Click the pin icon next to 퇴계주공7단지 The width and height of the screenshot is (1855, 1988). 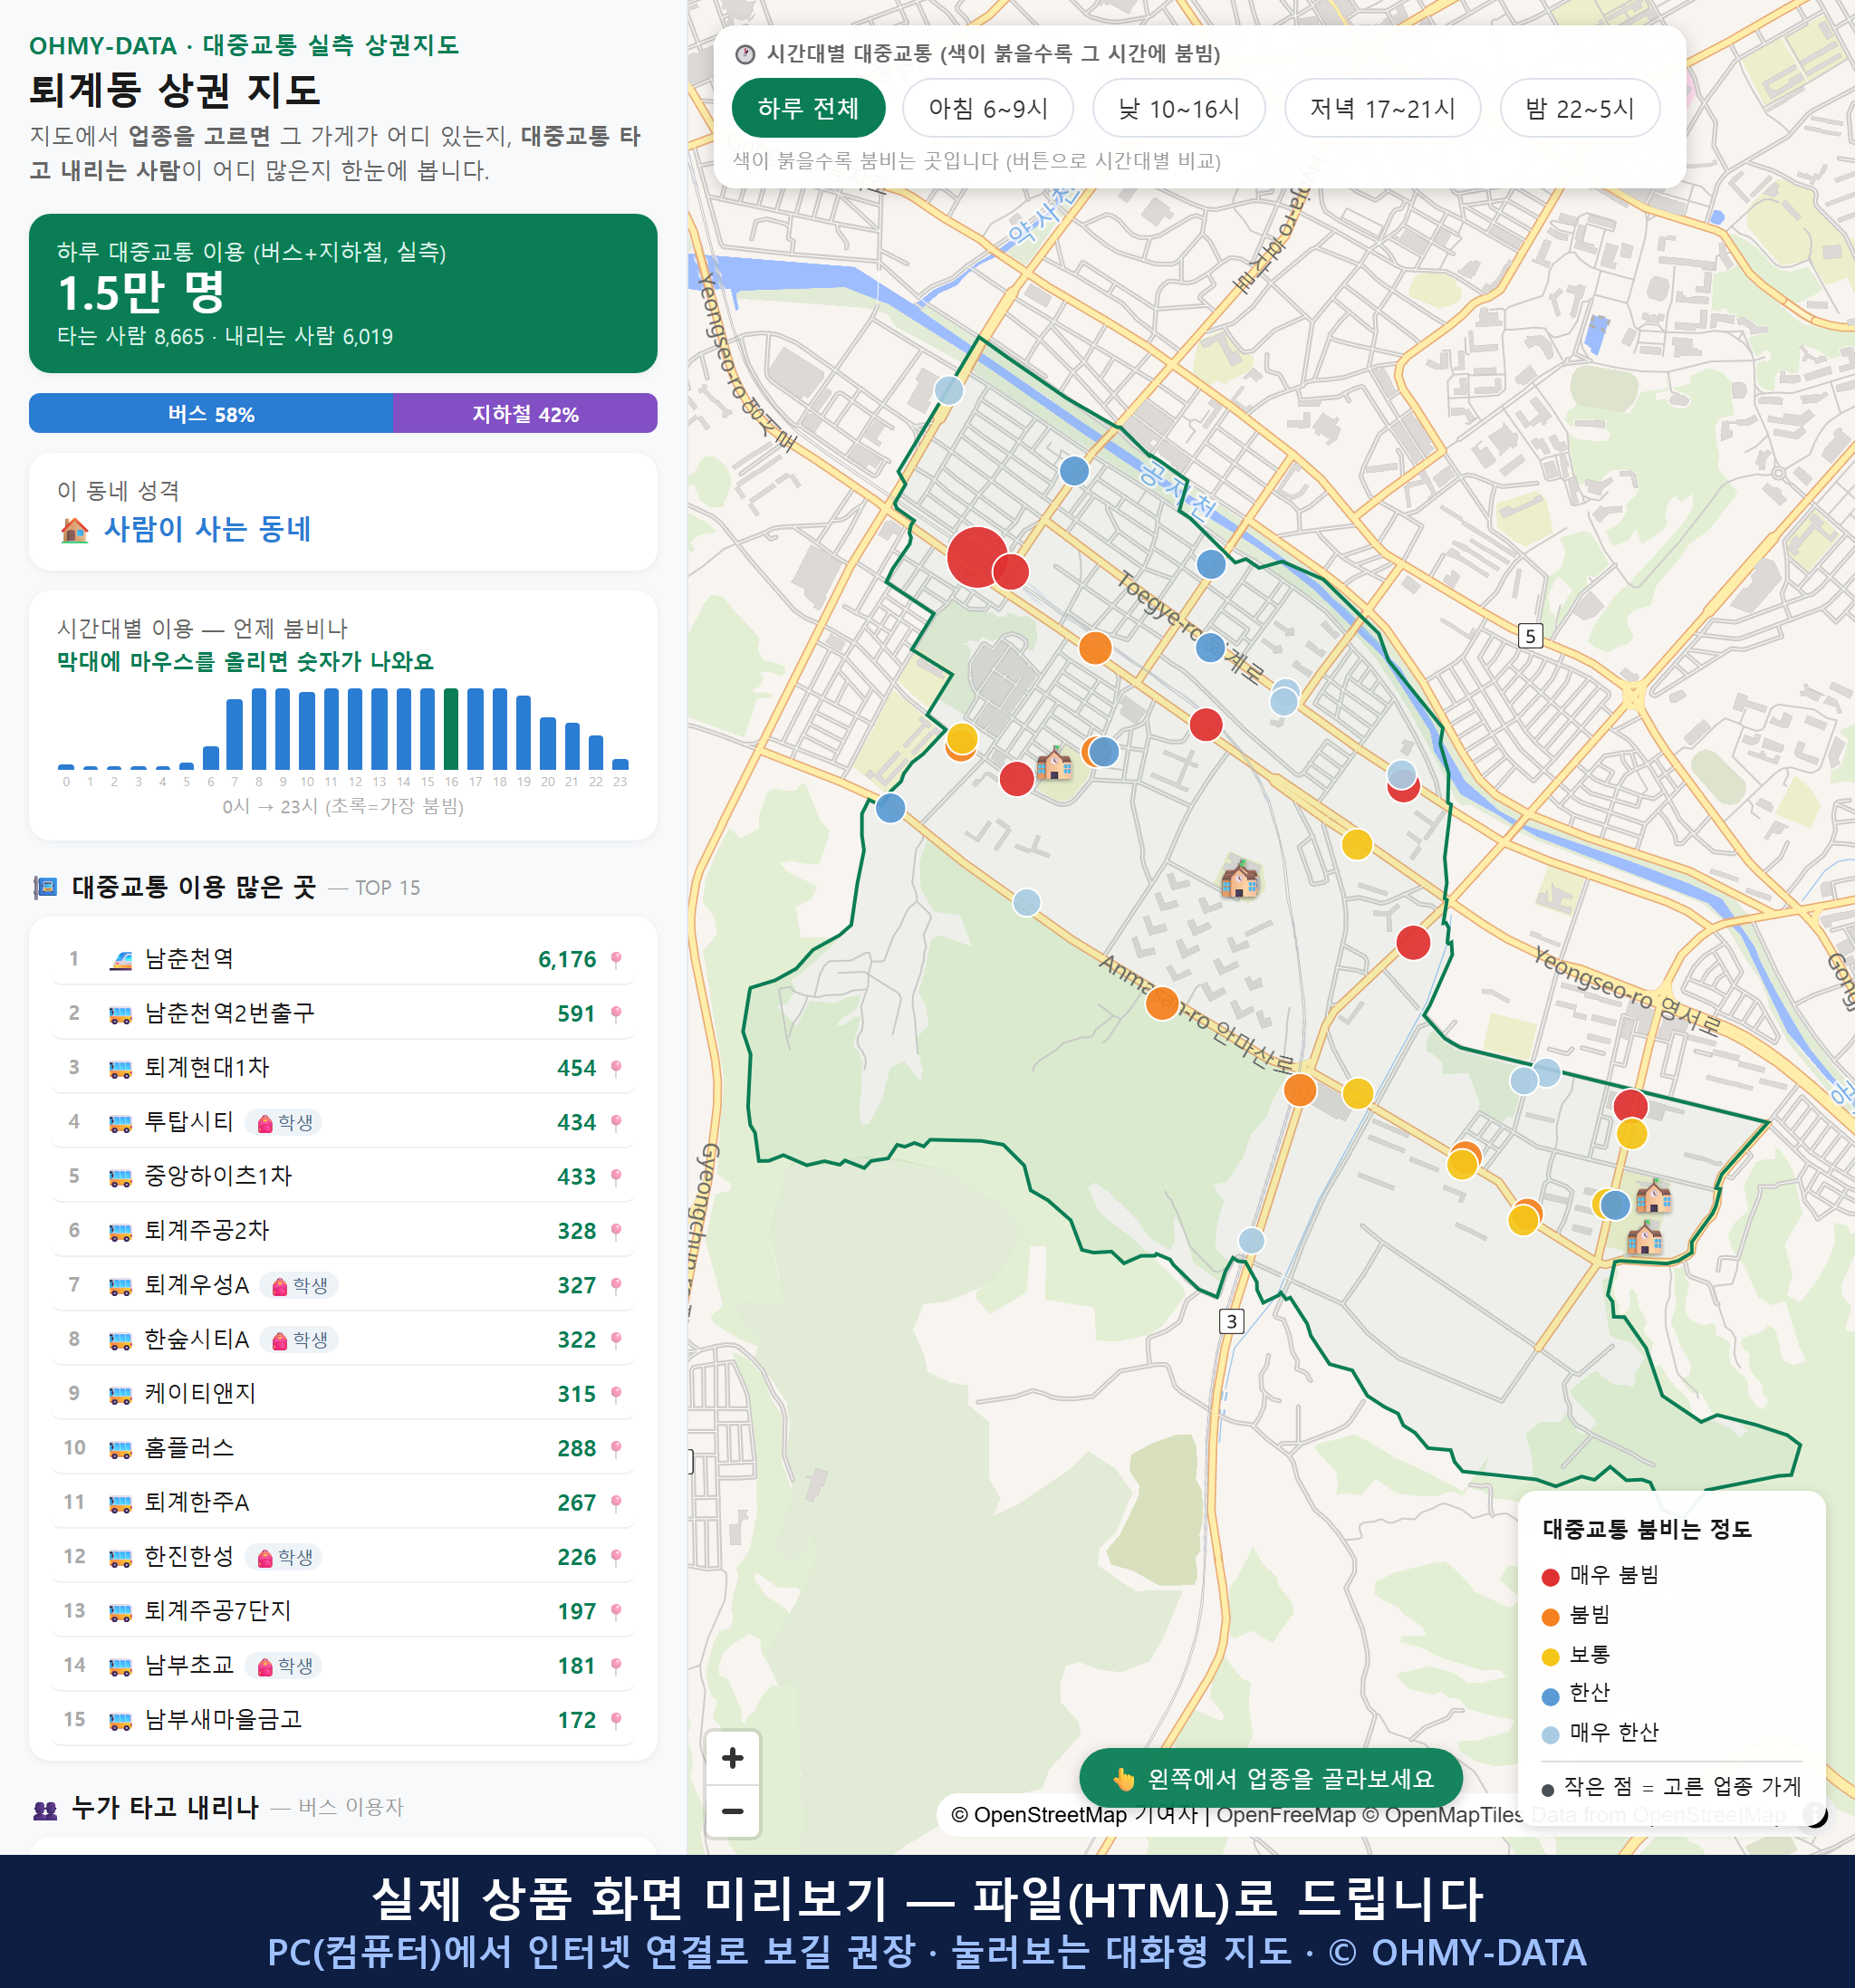point(616,1611)
